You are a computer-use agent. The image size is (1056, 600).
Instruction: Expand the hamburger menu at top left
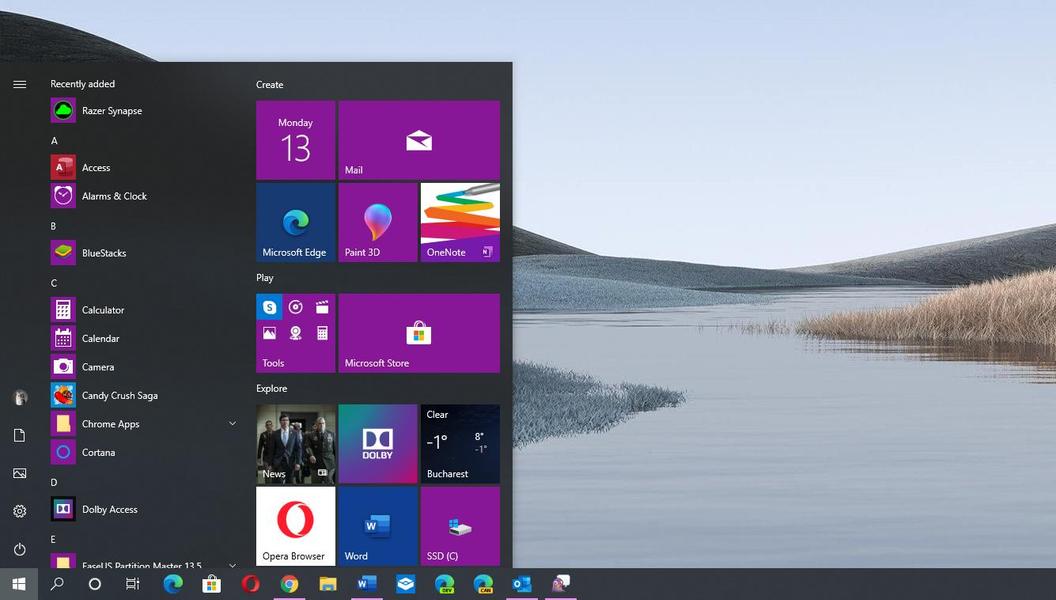coord(20,84)
